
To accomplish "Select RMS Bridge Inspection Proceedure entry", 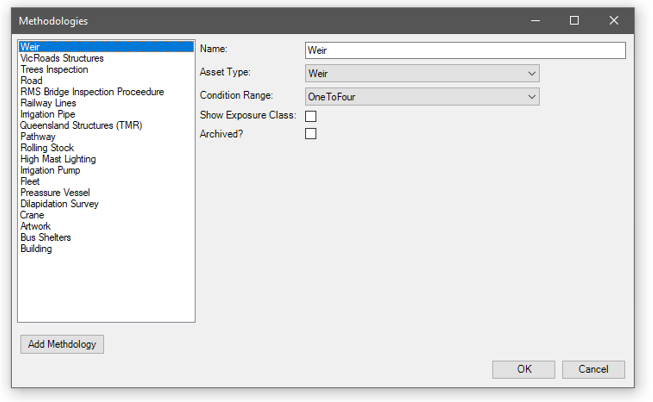I will [x=92, y=92].
